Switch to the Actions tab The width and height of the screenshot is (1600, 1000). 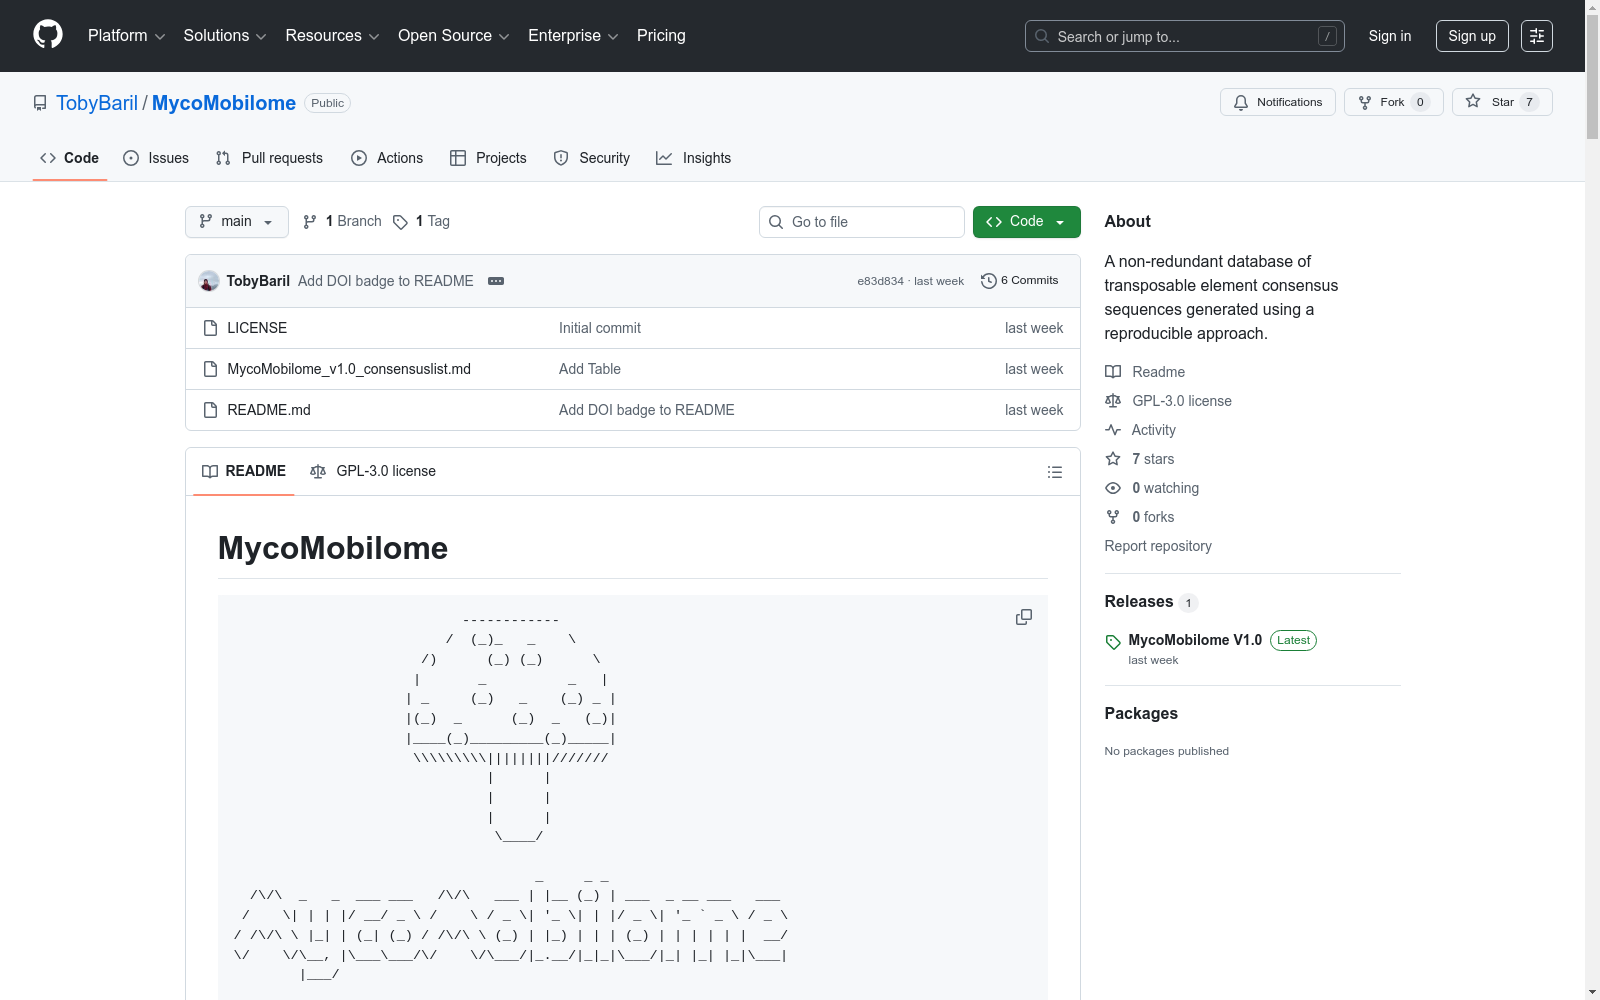387,158
